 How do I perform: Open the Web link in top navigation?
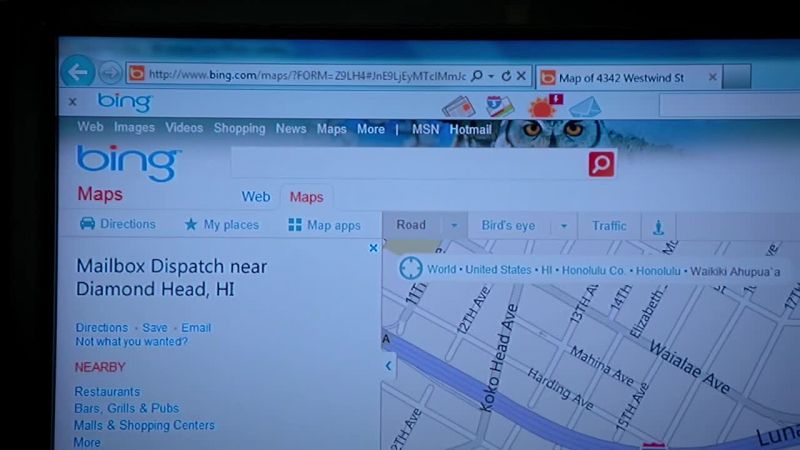[90, 127]
